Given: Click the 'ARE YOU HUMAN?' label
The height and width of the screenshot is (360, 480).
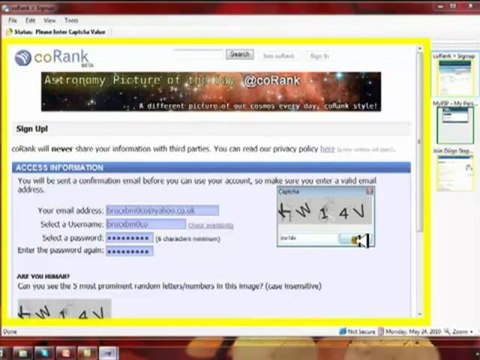Looking at the screenshot, I should tap(43, 276).
